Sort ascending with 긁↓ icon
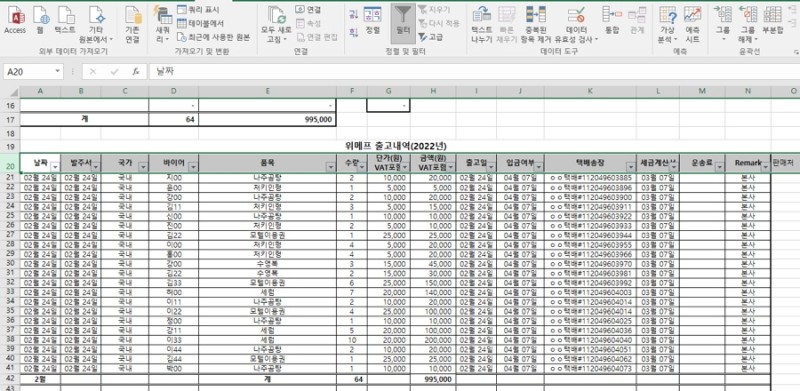 pyautogui.click(x=353, y=14)
